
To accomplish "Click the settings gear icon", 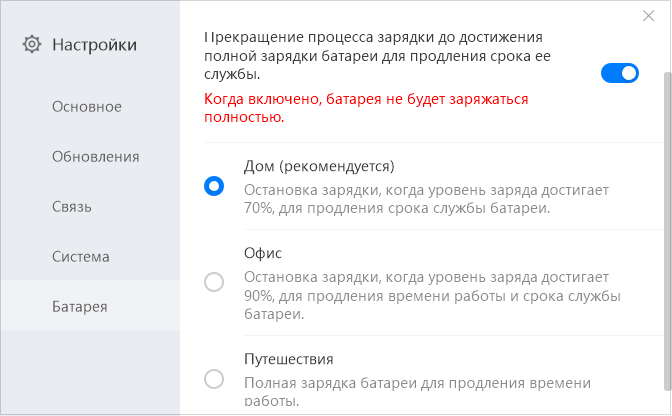I will click(x=32, y=44).
